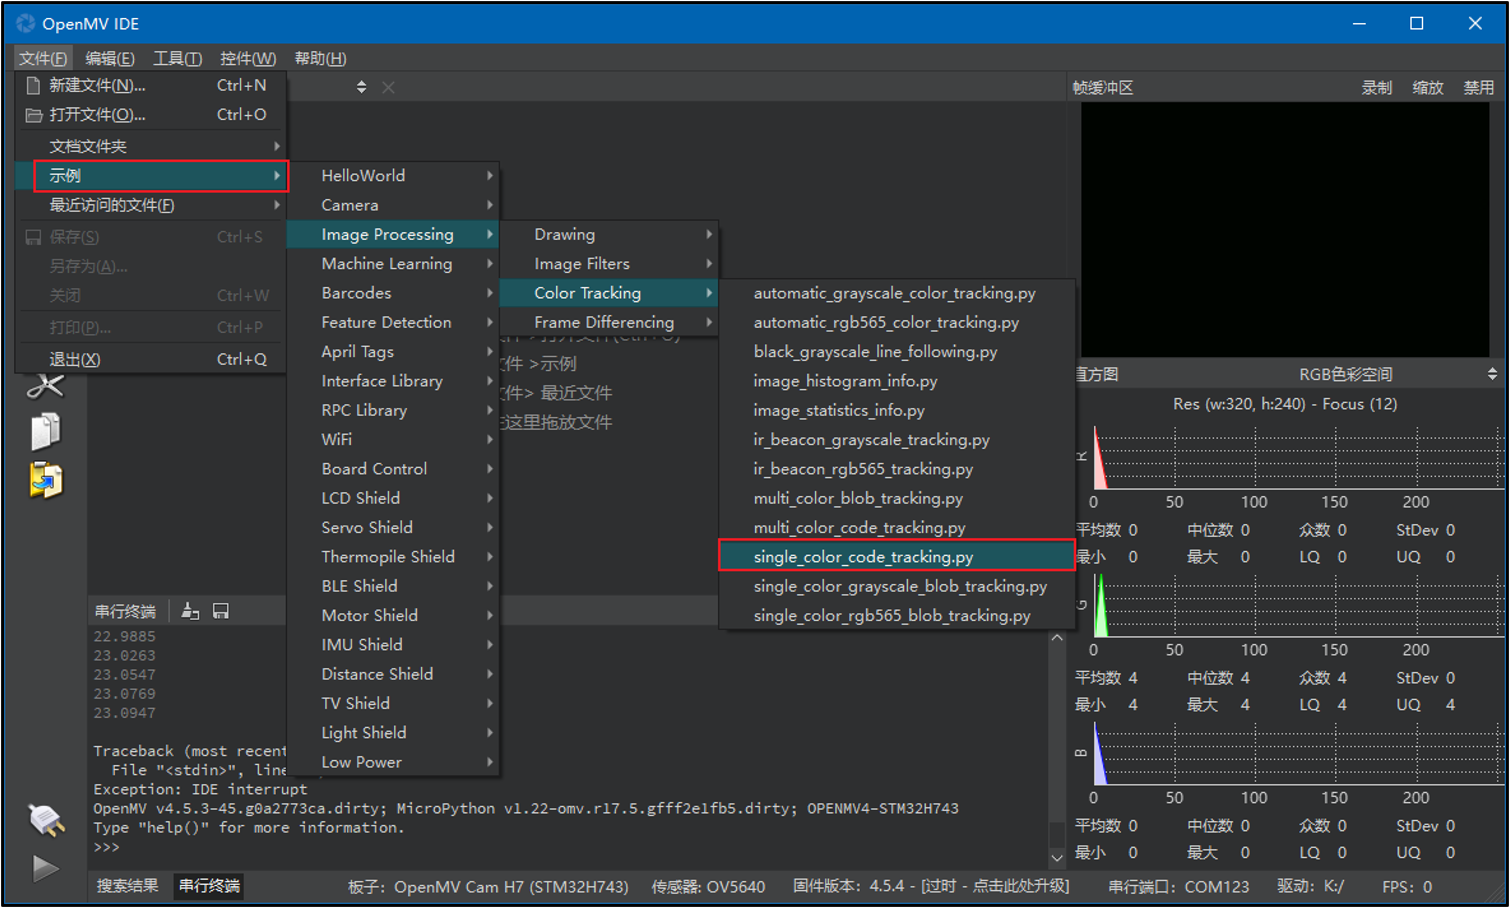Click the connect plug icon
Viewport: 1510px width, 908px height.
click(x=45, y=820)
